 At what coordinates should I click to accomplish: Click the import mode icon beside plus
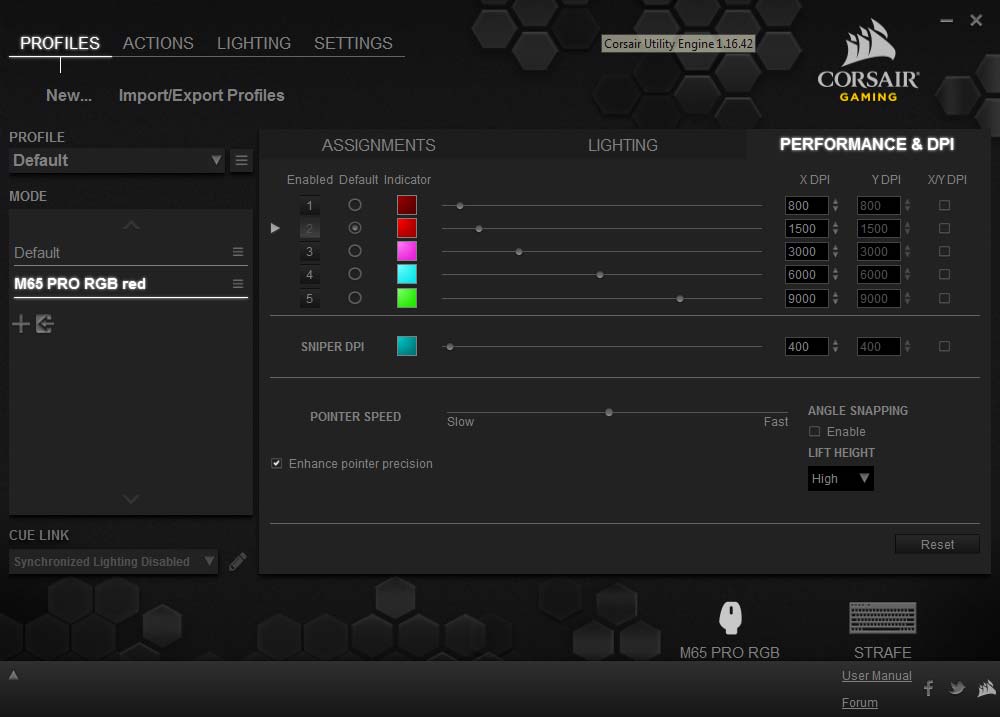click(x=45, y=324)
